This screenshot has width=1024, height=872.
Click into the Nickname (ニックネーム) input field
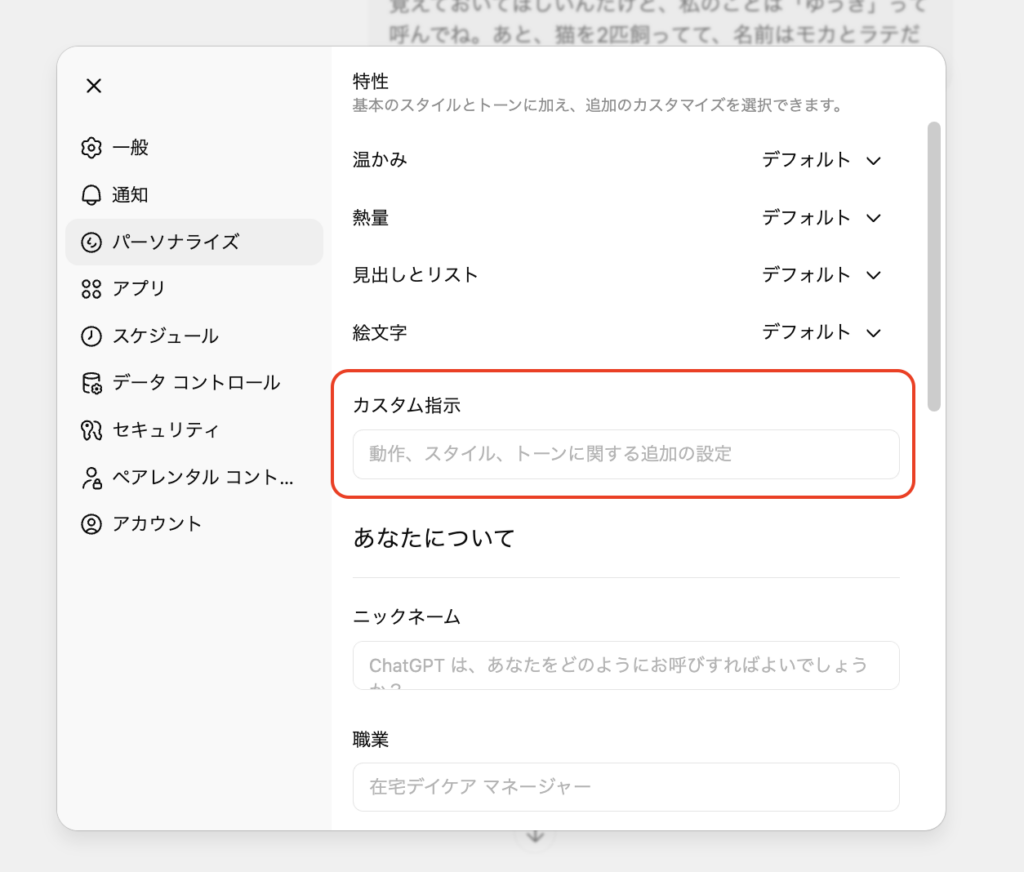click(625, 665)
